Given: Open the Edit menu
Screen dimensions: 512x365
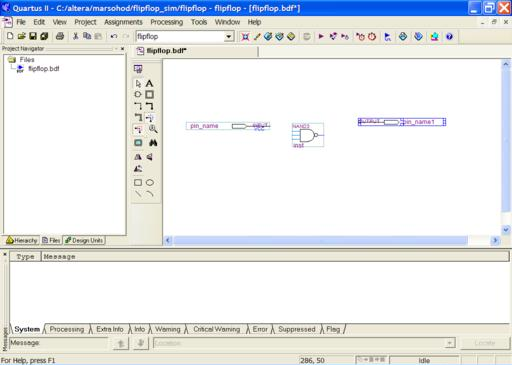Looking at the screenshot, I should point(39,22).
